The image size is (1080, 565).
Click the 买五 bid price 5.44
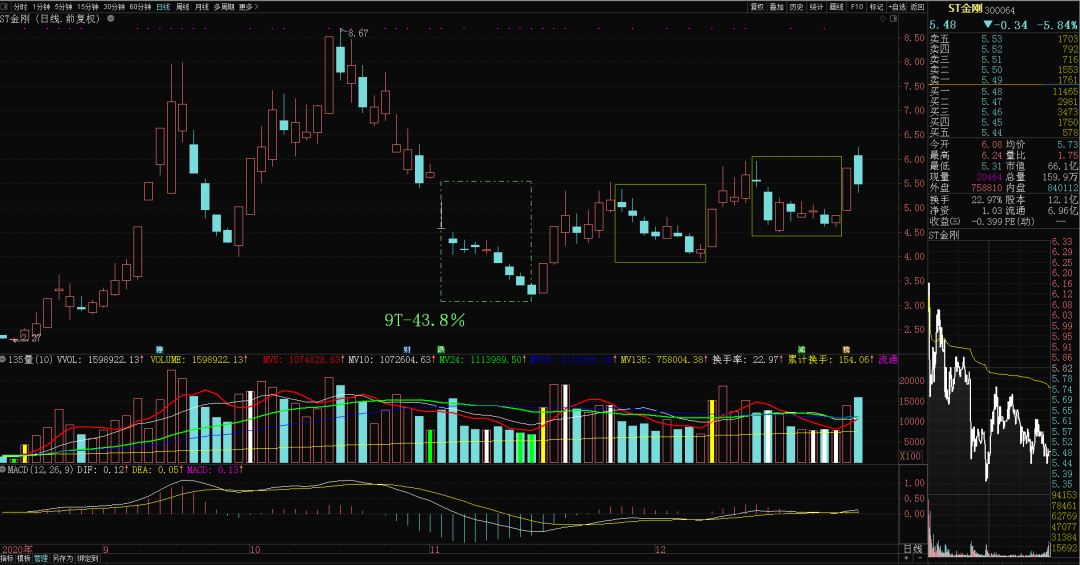992,133
